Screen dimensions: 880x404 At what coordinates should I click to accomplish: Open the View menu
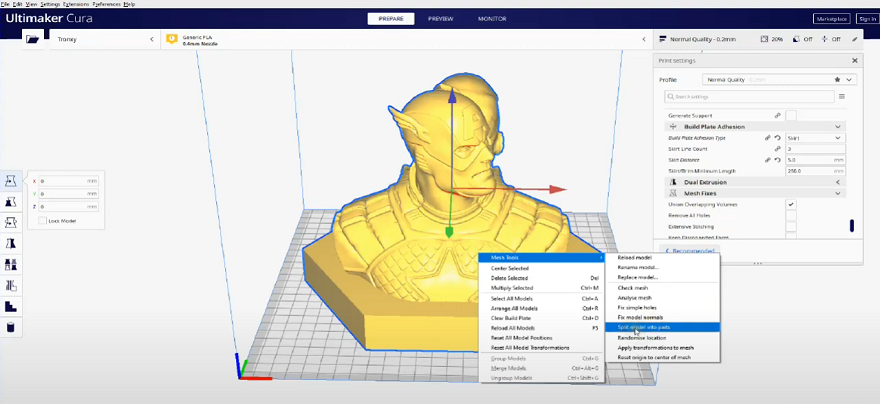[x=31, y=4]
